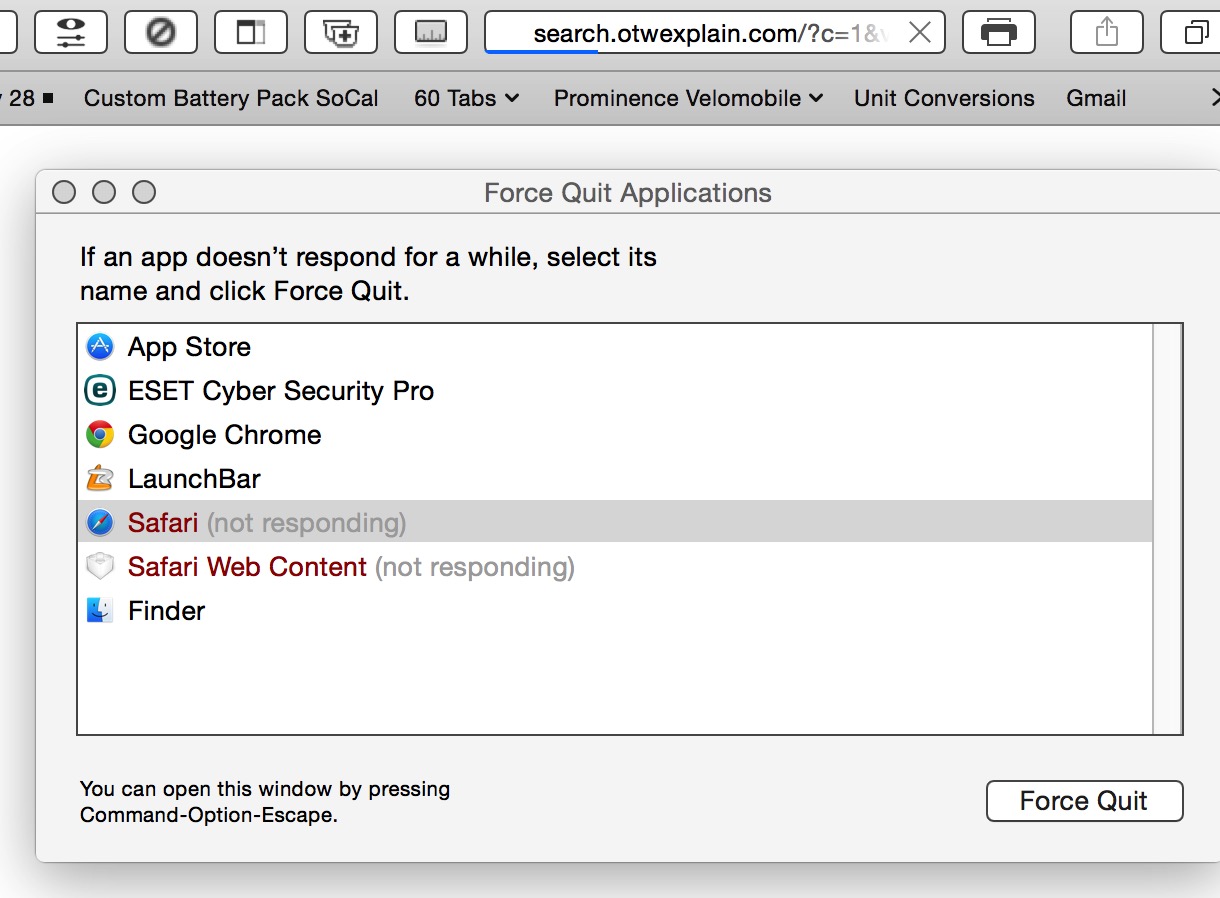Select ESET Cyber Security Pro entry
The width and height of the screenshot is (1220, 898).
coord(280,391)
